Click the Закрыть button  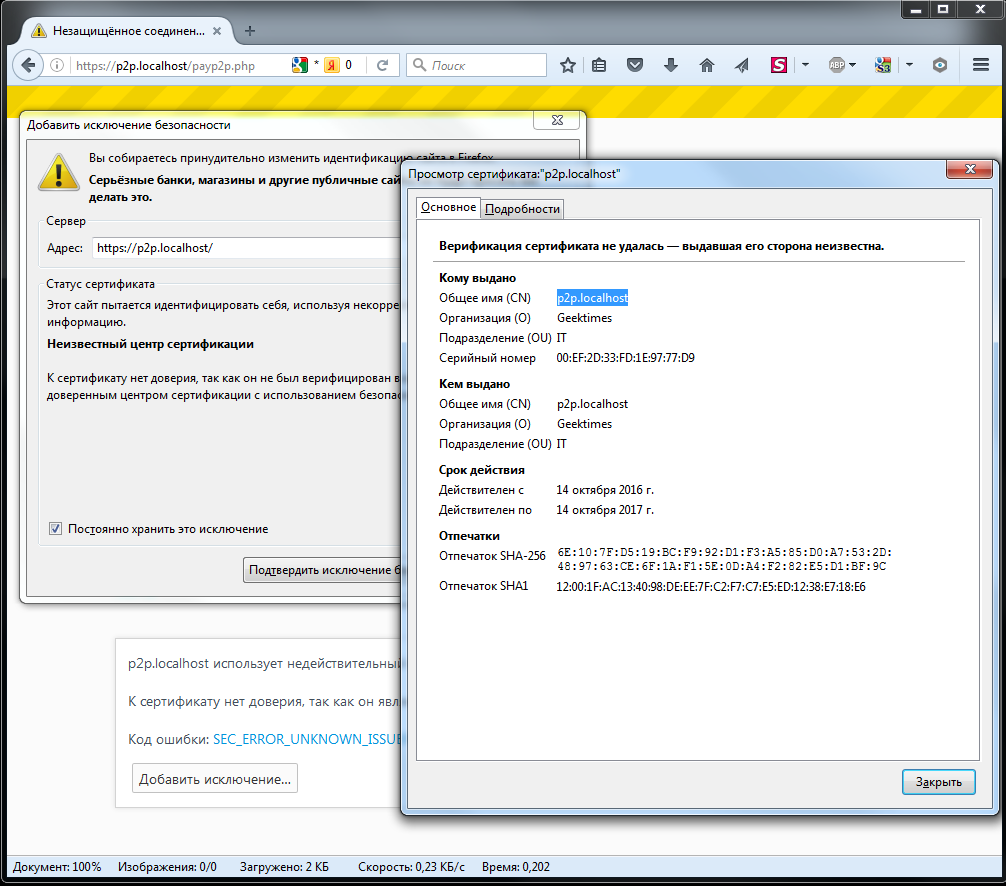(x=939, y=782)
